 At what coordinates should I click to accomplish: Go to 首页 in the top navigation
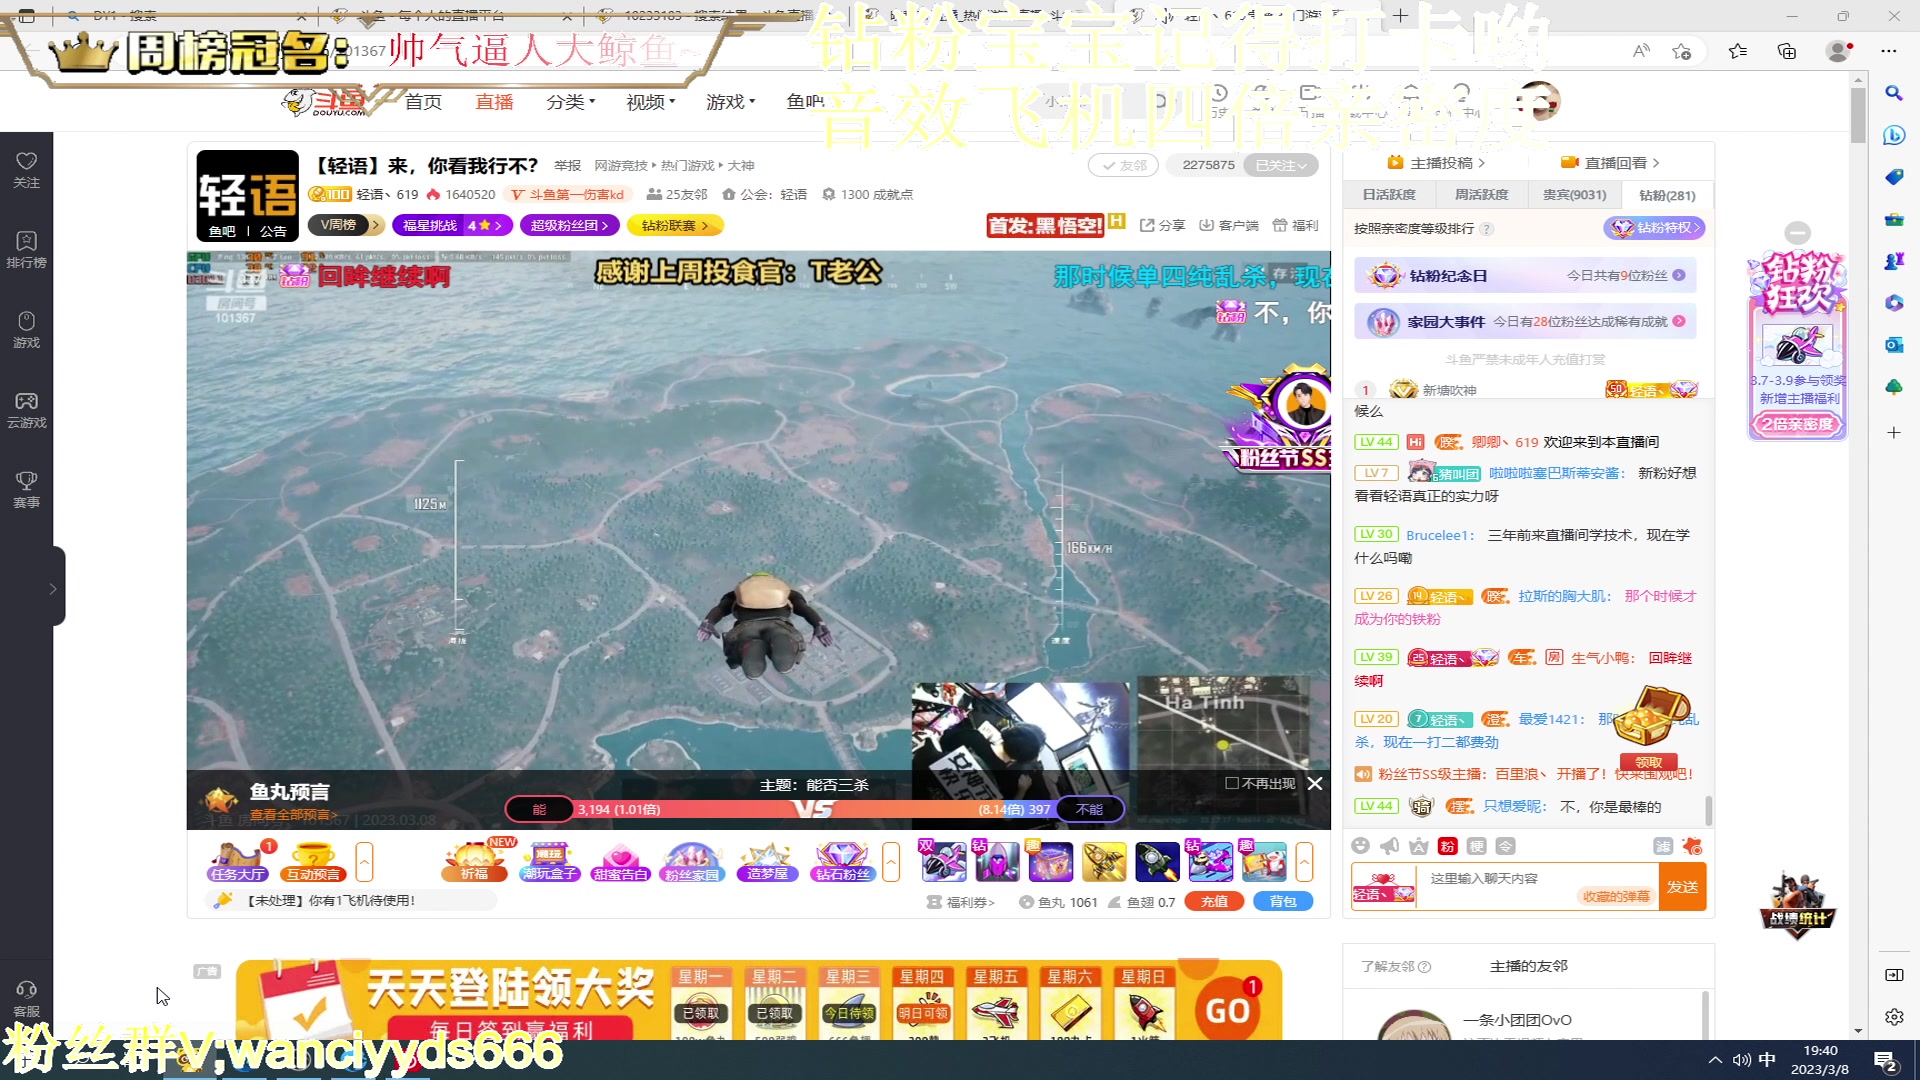423,102
